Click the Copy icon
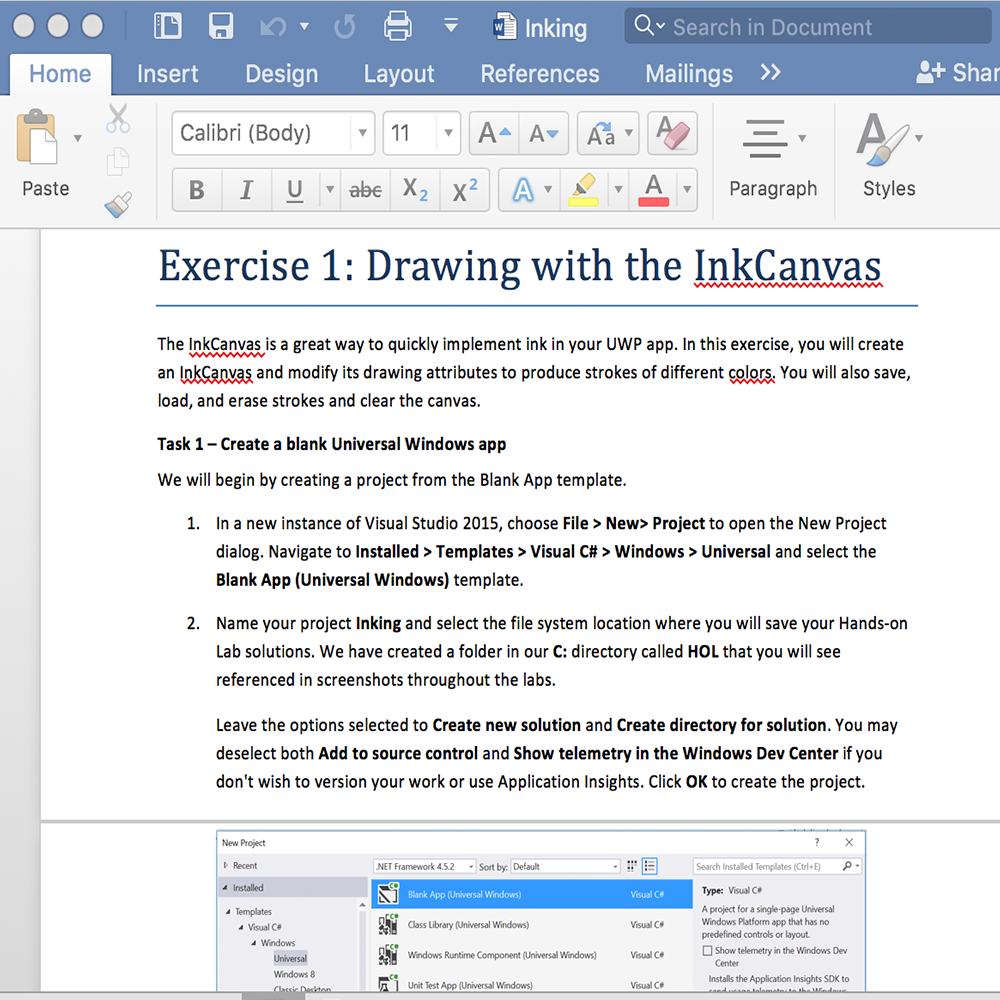The height and width of the screenshot is (1000, 1000). (118, 161)
